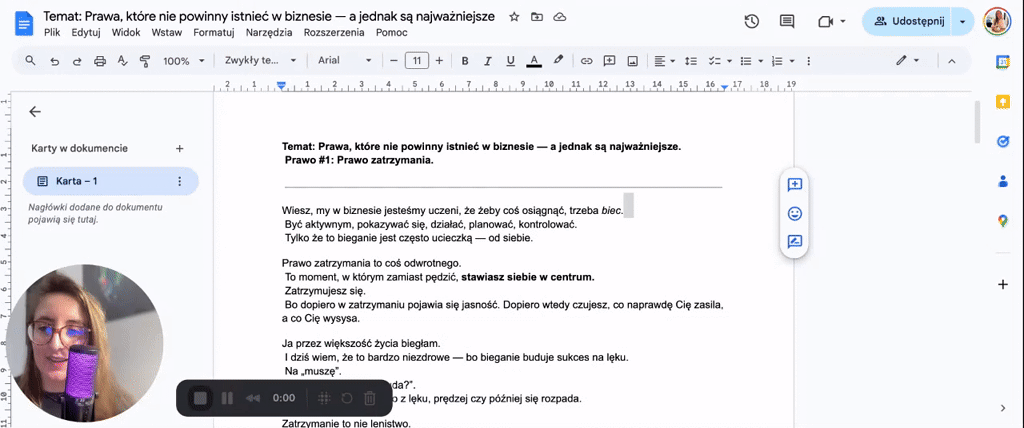
Task: Add a new tab to the document
Action: point(180,148)
